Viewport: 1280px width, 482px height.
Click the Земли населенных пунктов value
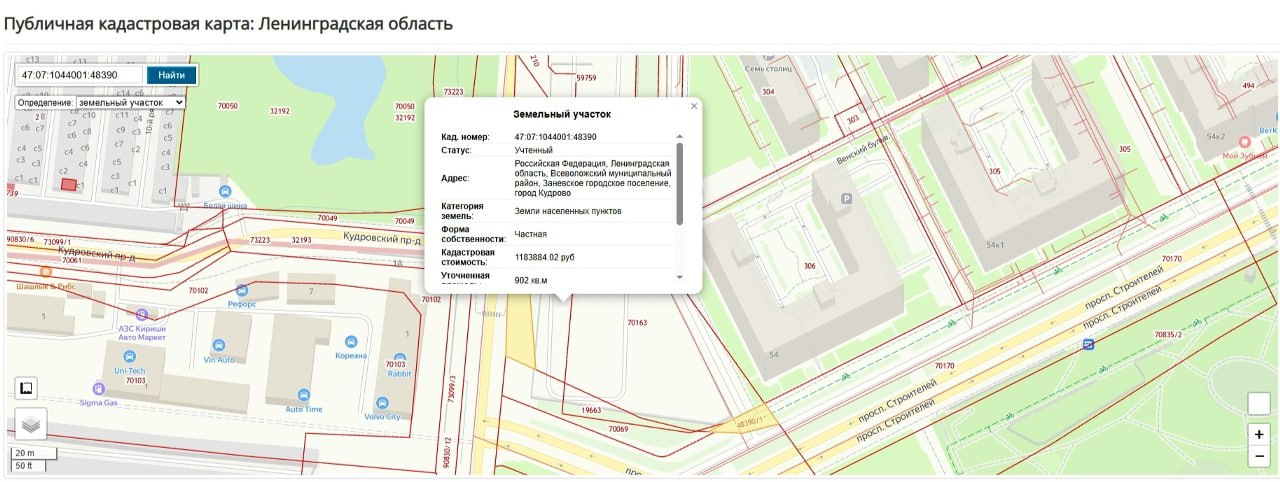click(x=568, y=211)
